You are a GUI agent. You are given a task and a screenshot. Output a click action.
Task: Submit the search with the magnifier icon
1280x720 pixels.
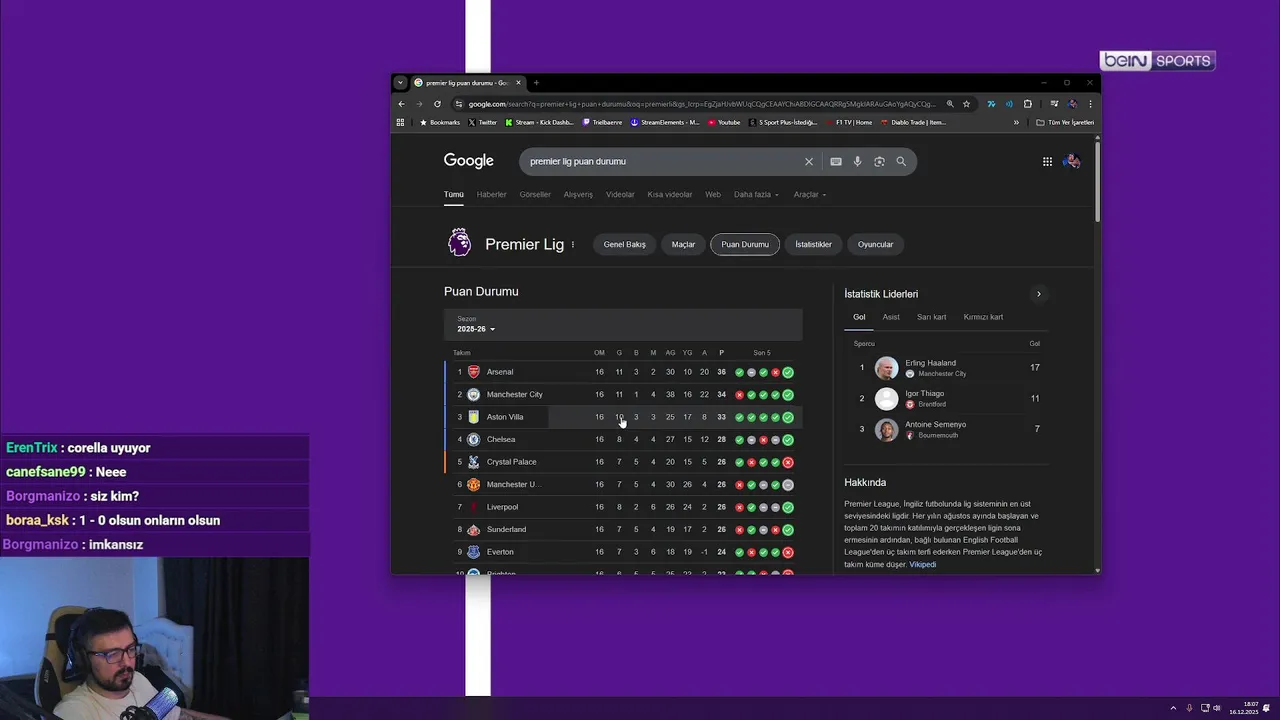[901, 161]
